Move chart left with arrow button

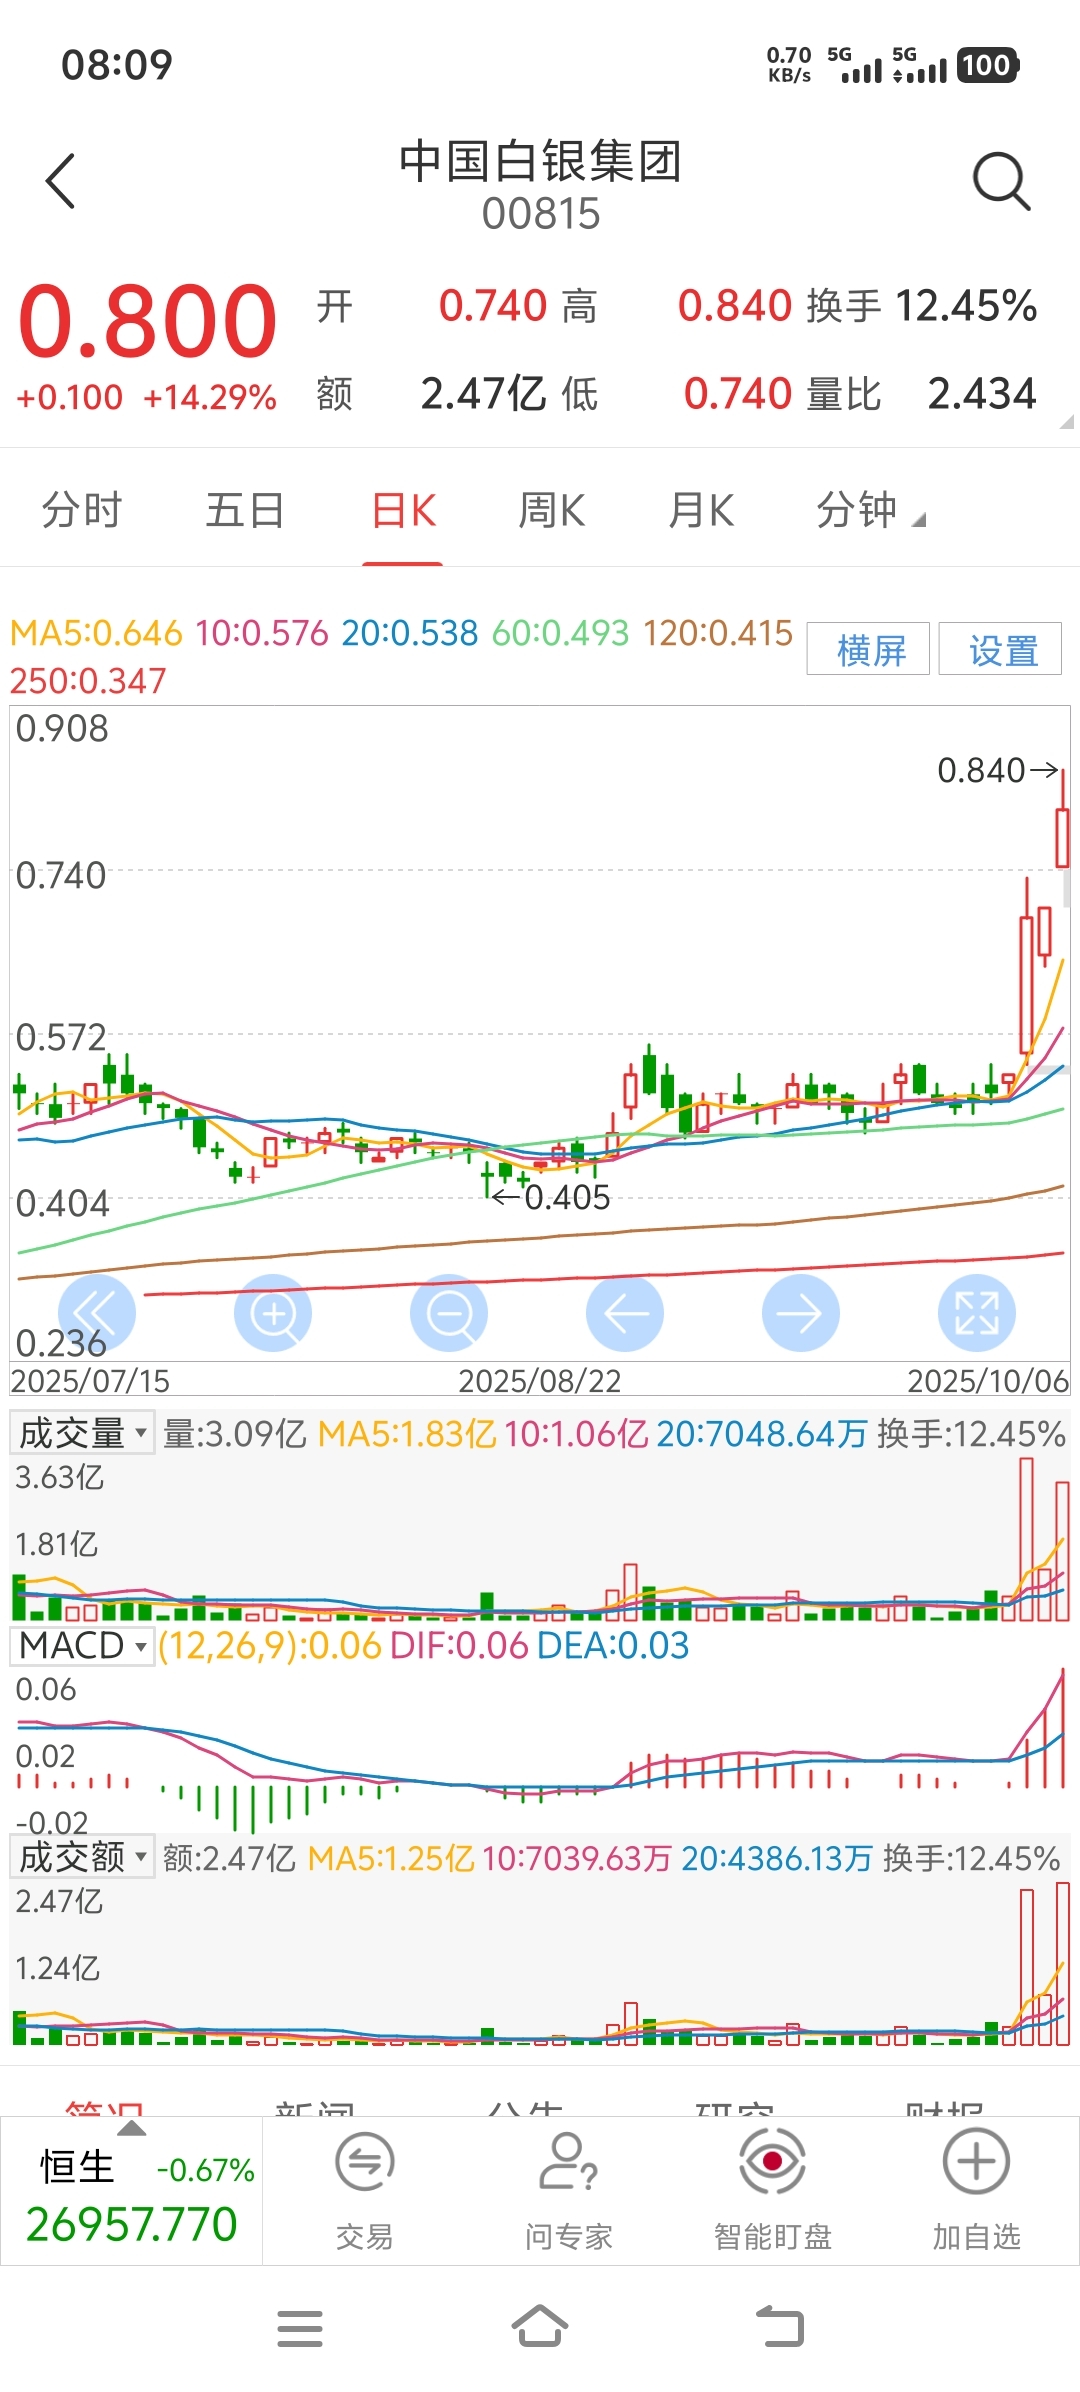click(625, 1313)
